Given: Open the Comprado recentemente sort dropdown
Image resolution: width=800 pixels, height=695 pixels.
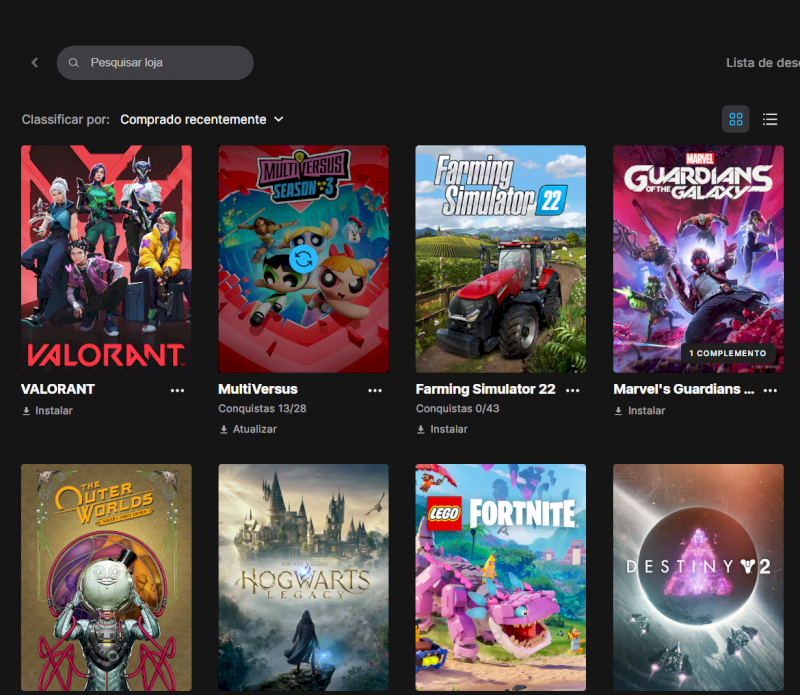Looking at the screenshot, I should (x=202, y=119).
